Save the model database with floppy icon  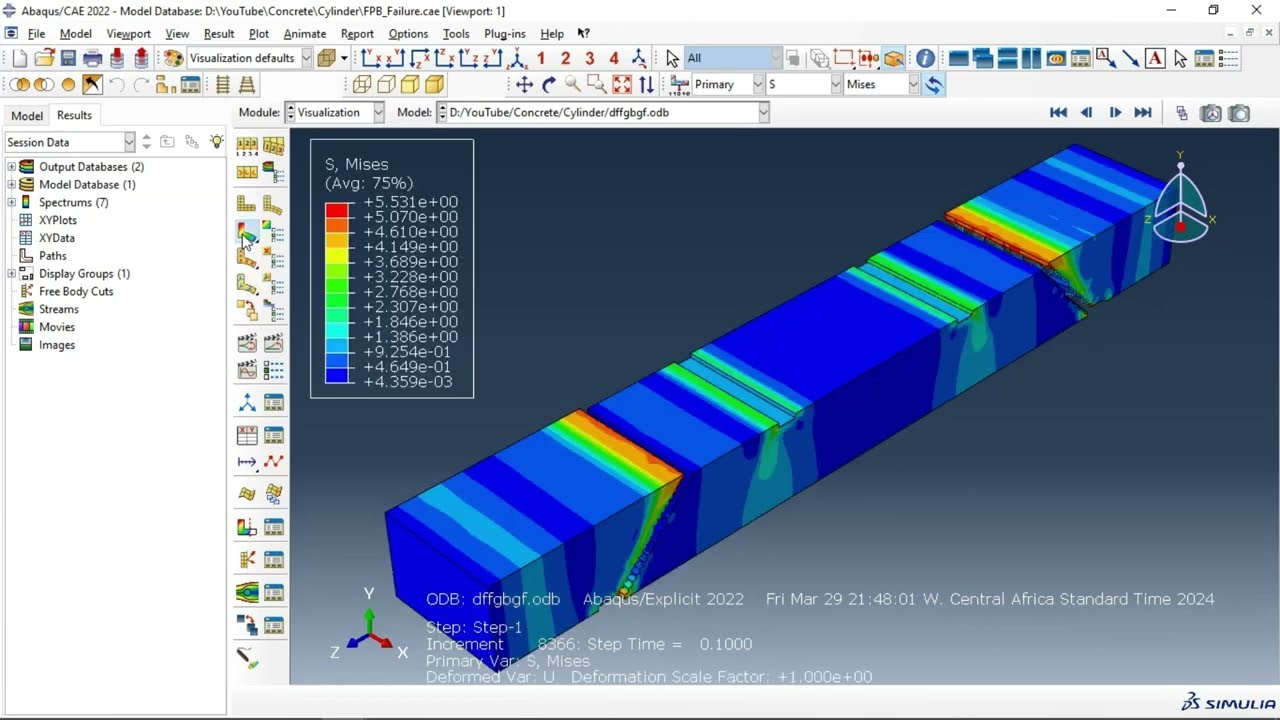68,58
